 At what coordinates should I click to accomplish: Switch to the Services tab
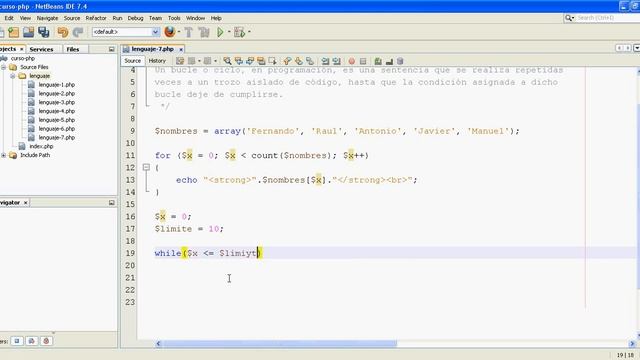point(41,49)
